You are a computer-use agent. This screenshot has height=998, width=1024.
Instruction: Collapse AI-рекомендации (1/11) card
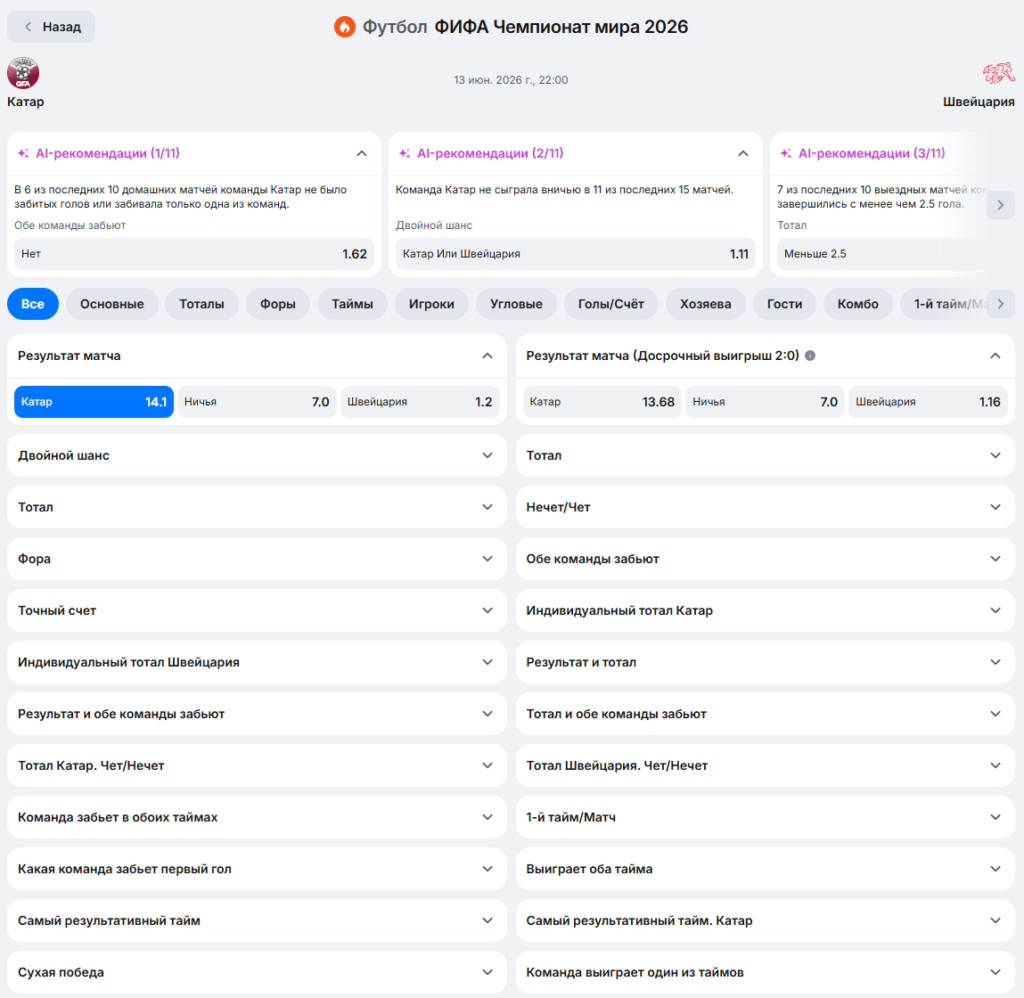(x=362, y=153)
